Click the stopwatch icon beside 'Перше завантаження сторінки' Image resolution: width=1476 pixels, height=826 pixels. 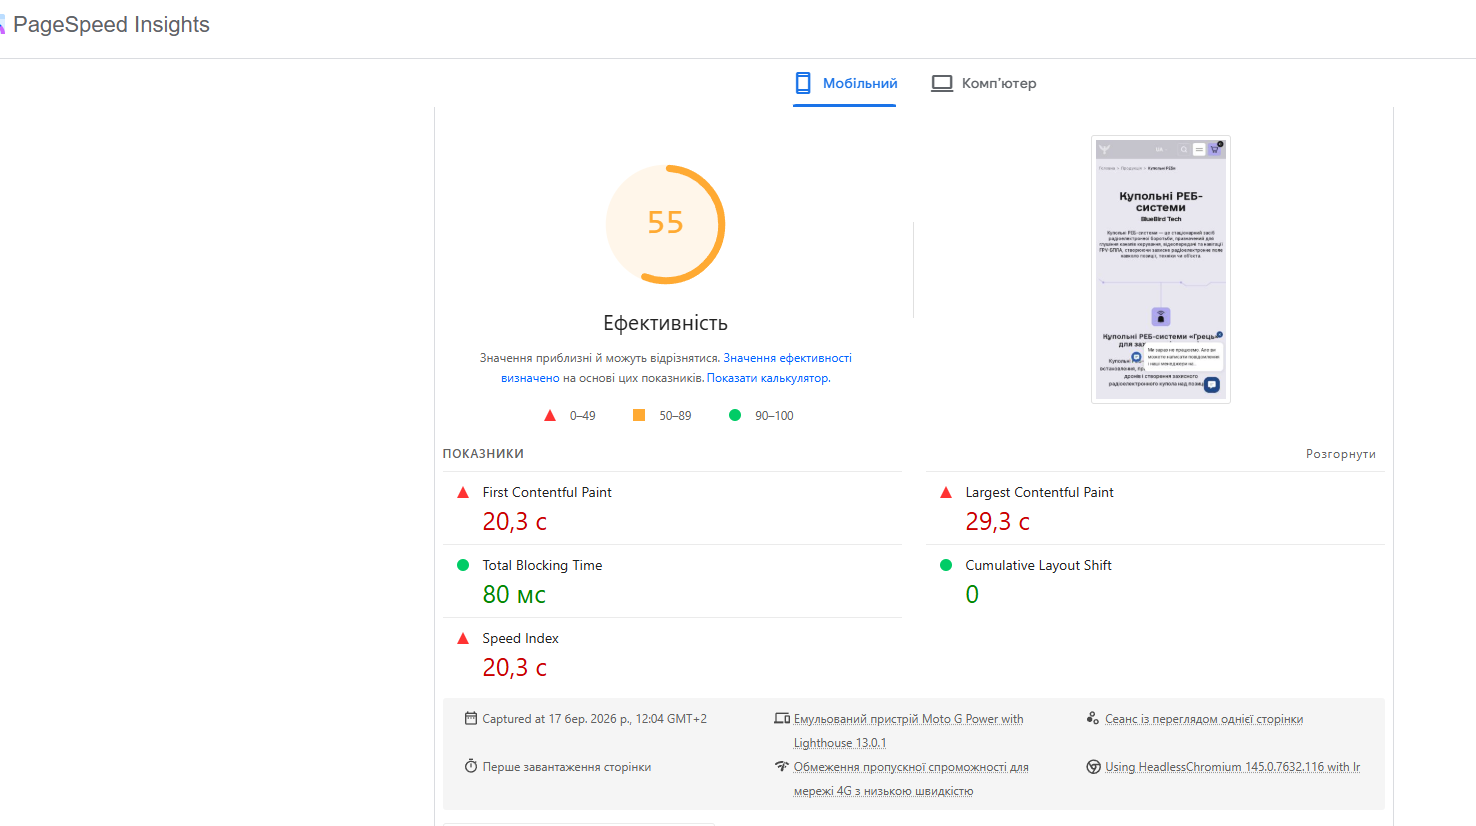point(471,766)
